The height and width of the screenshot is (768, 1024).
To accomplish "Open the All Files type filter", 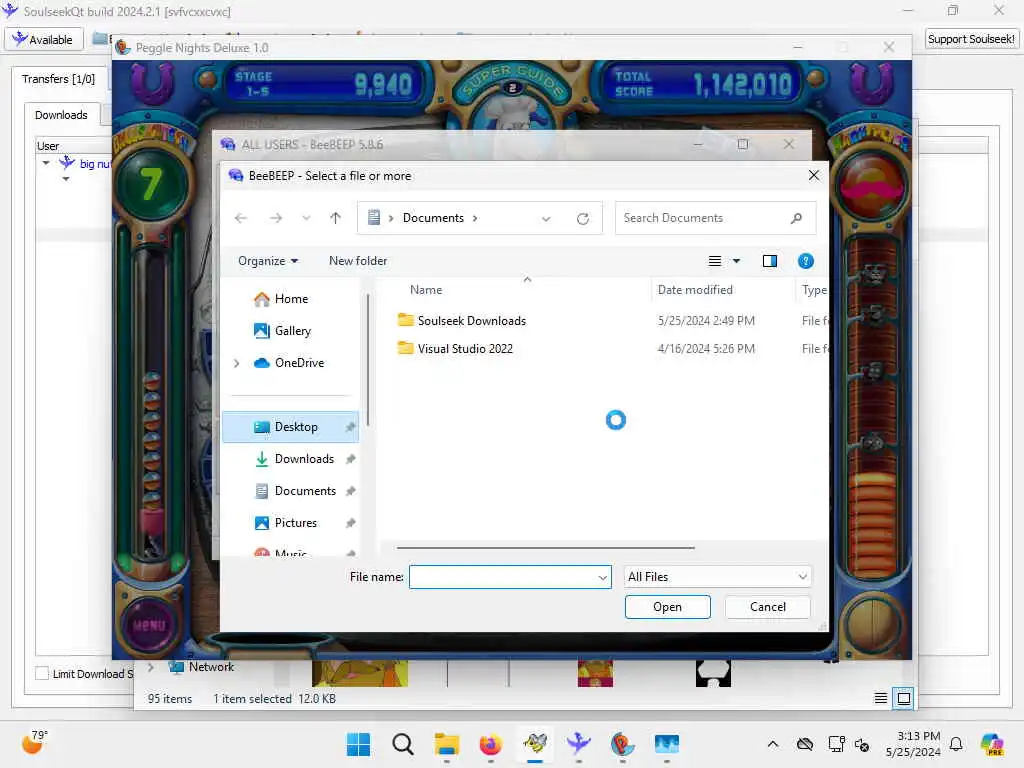I will [718, 577].
